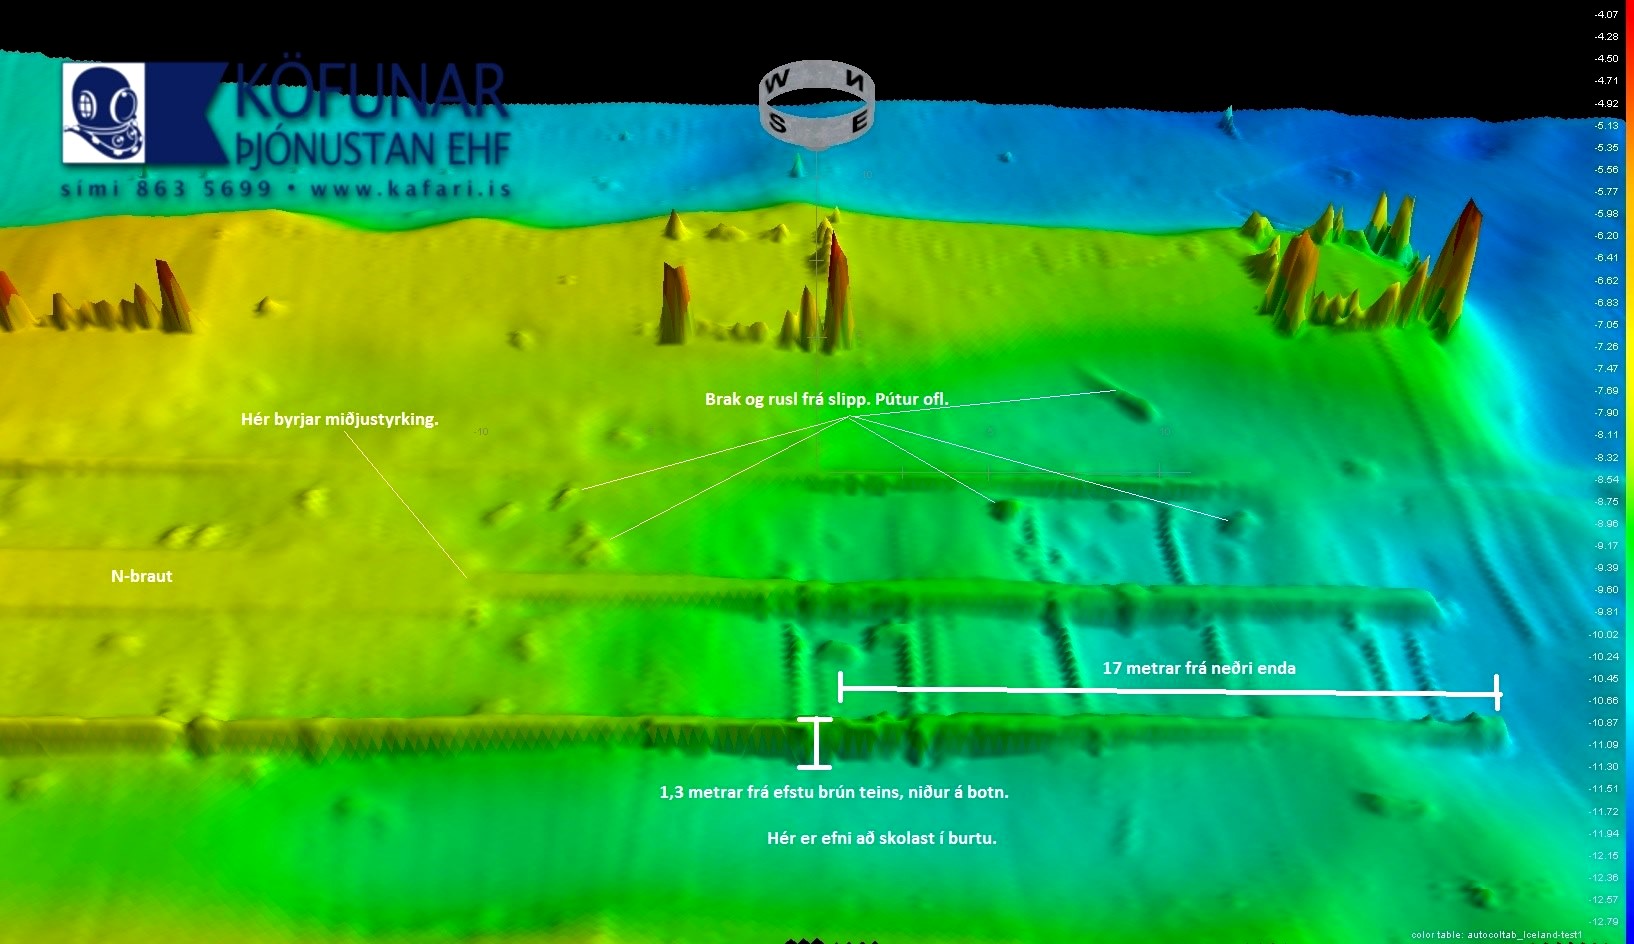Click the W letter on compass ring
Viewport: 1634px width, 944px height.
tap(777, 82)
